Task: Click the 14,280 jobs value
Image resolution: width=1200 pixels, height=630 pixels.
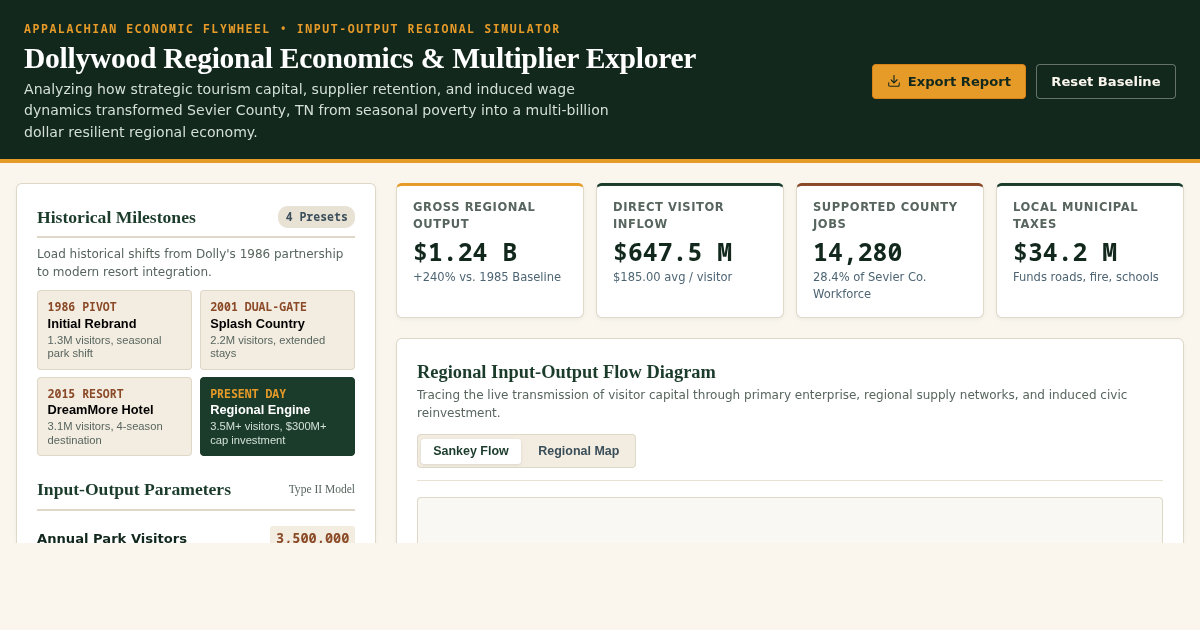Action: (x=857, y=252)
